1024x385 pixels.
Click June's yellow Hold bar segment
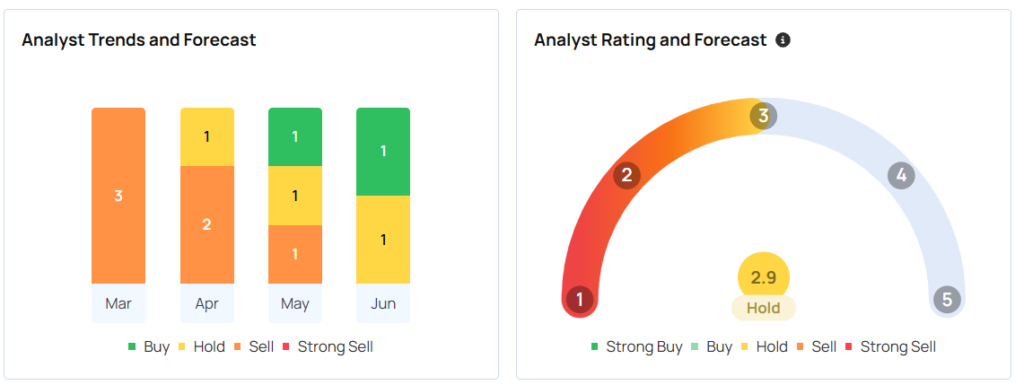pos(383,239)
